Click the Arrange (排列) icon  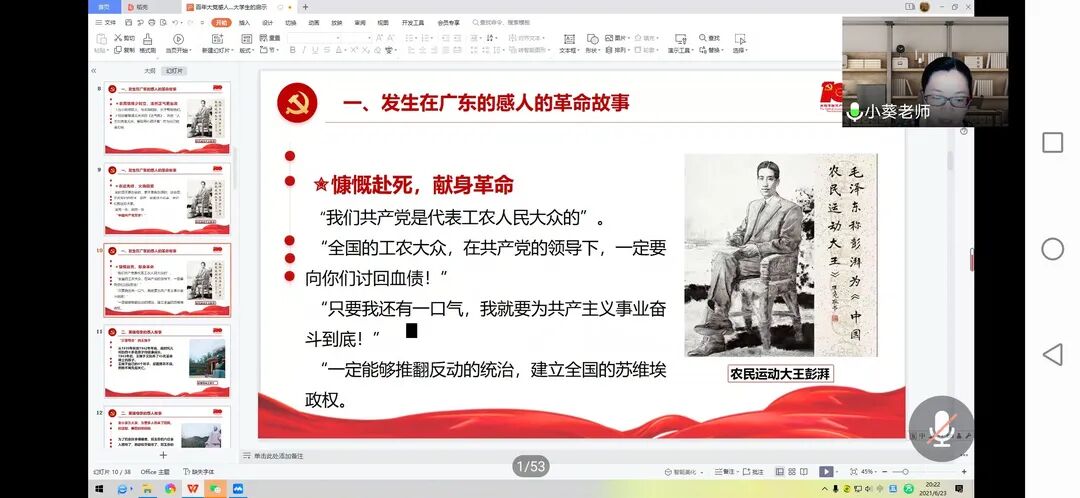point(609,50)
